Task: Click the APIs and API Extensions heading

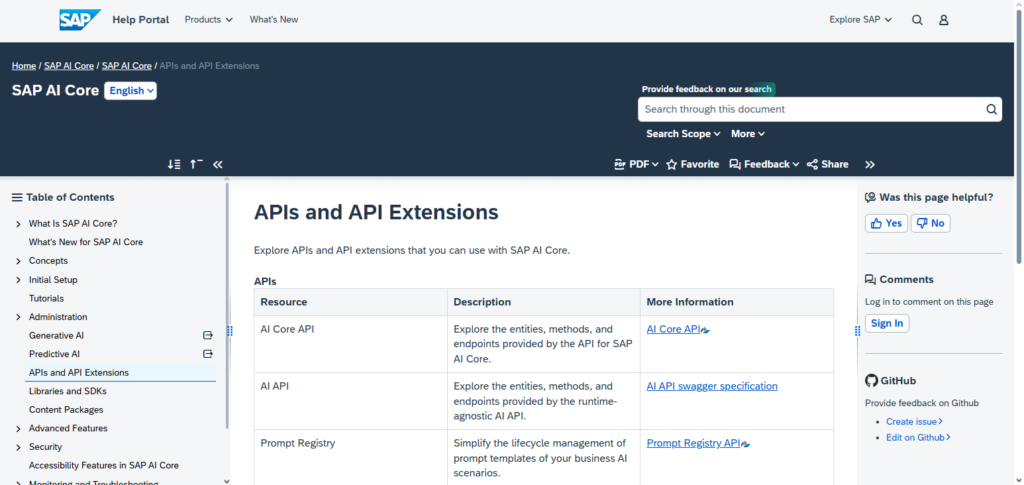Action: click(x=376, y=212)
